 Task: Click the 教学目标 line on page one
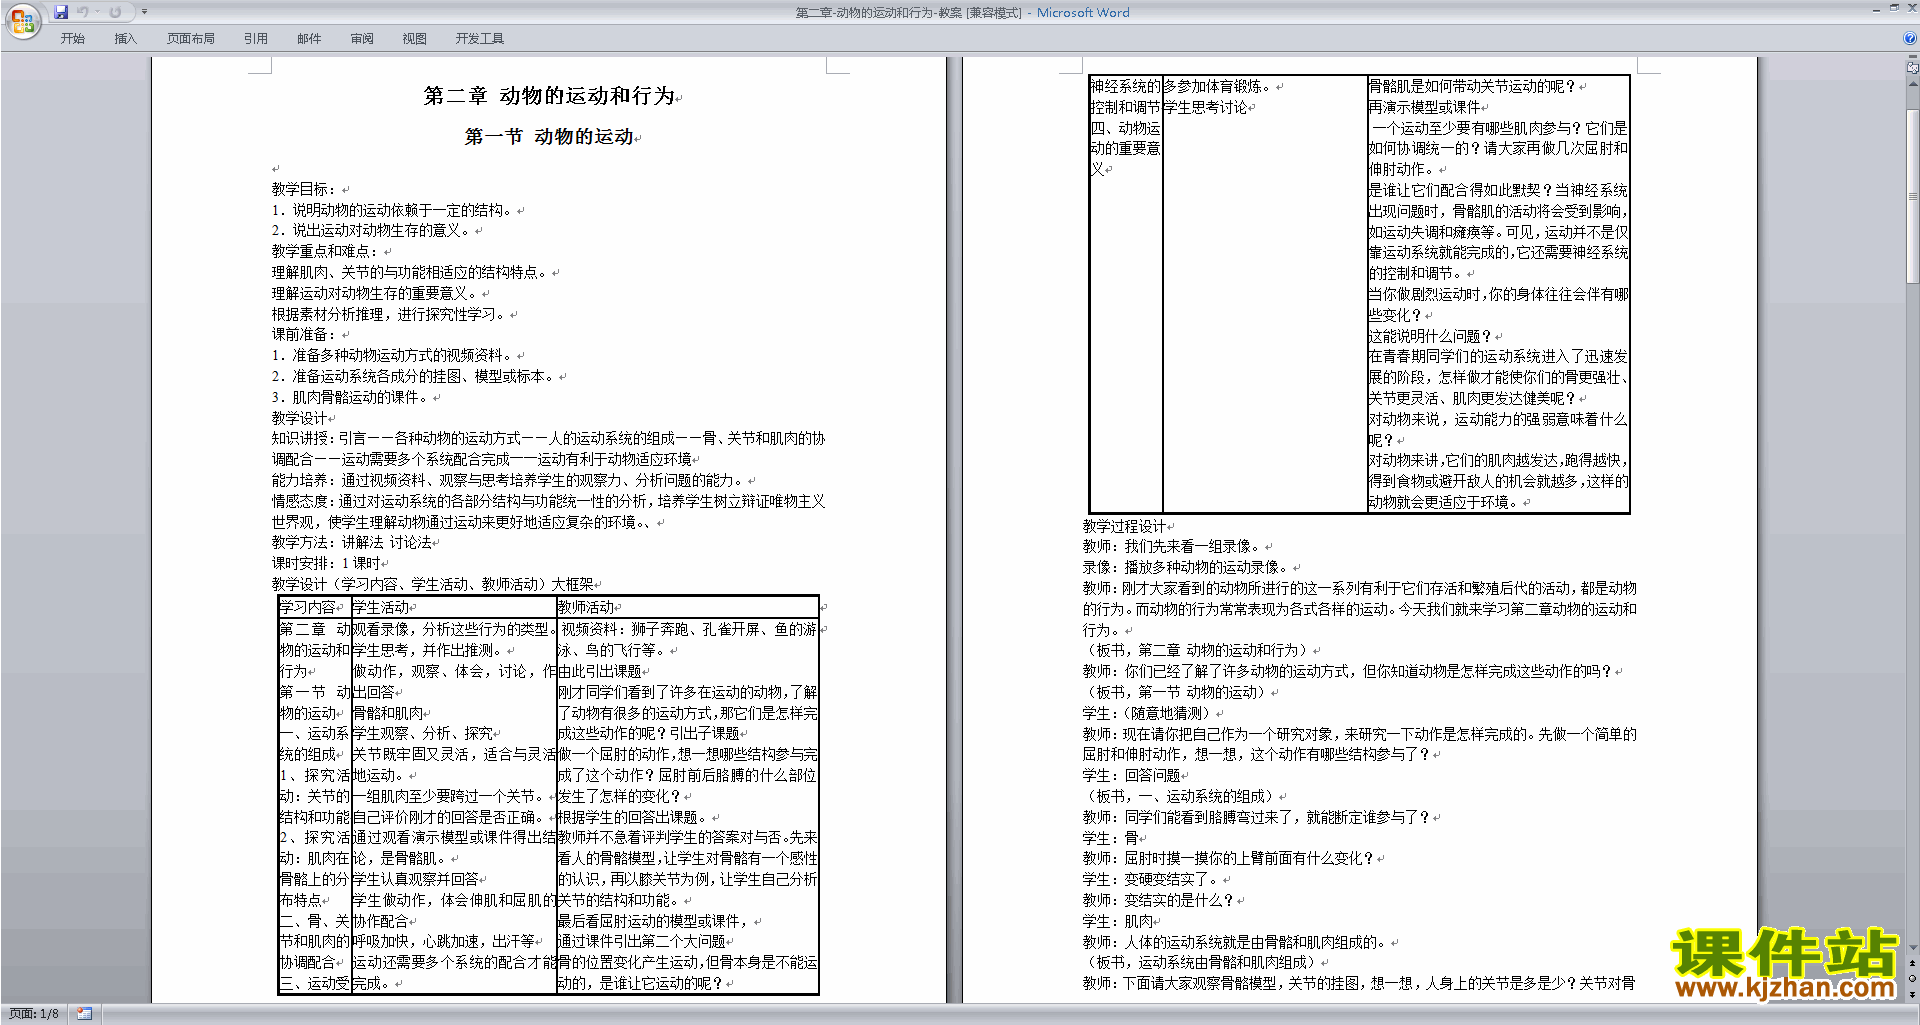coord(304,189)
